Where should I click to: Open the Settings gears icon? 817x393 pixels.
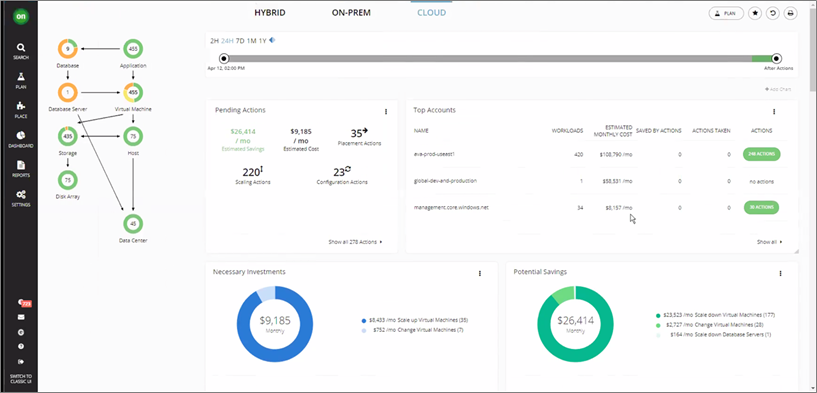[21, 194]
